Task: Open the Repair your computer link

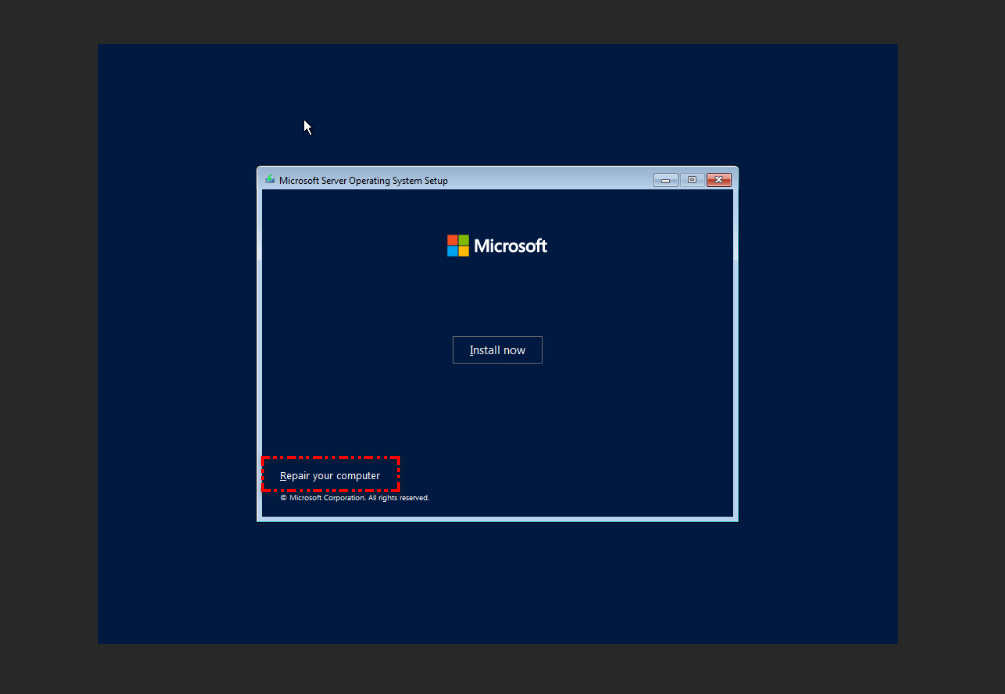Action: tap(330, 476)
